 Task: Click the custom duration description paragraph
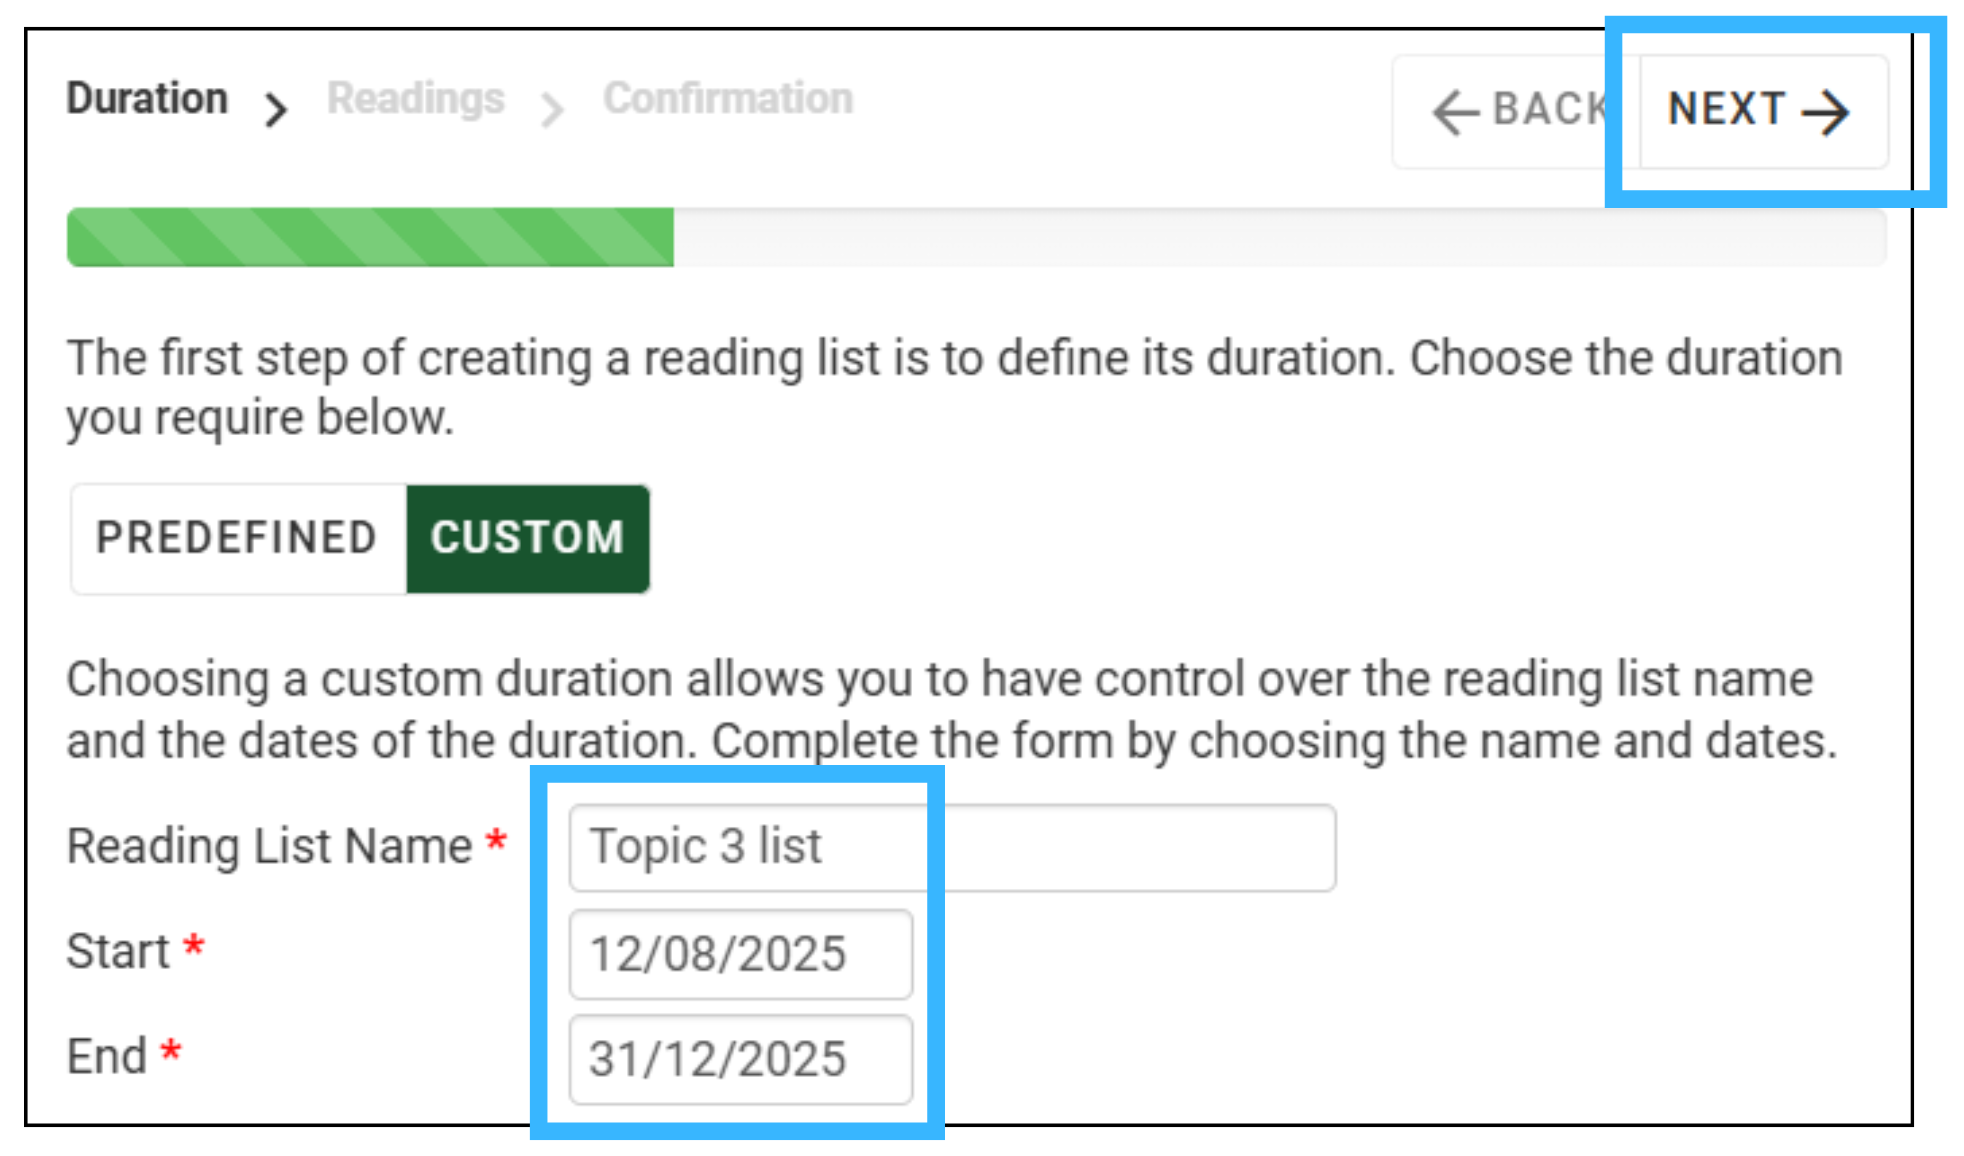tap(952, 710)
